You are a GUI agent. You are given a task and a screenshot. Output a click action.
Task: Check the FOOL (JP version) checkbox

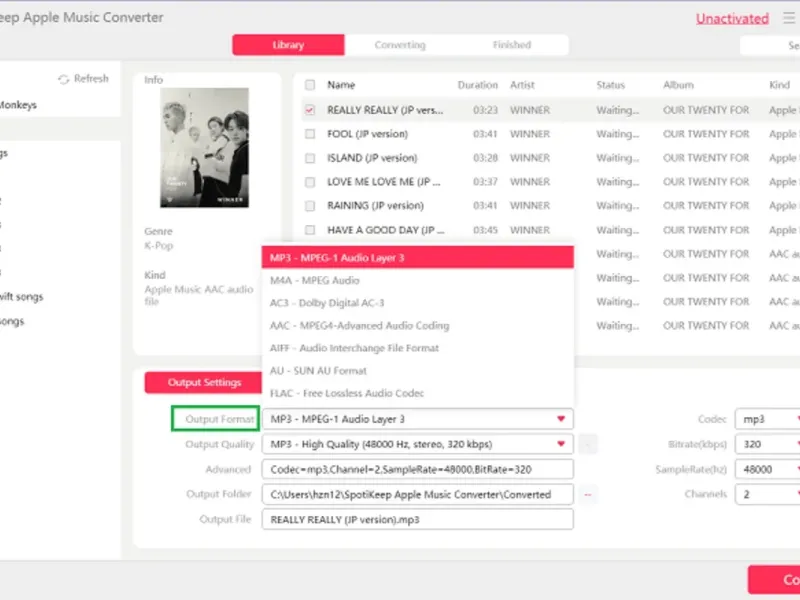(310, 134)
